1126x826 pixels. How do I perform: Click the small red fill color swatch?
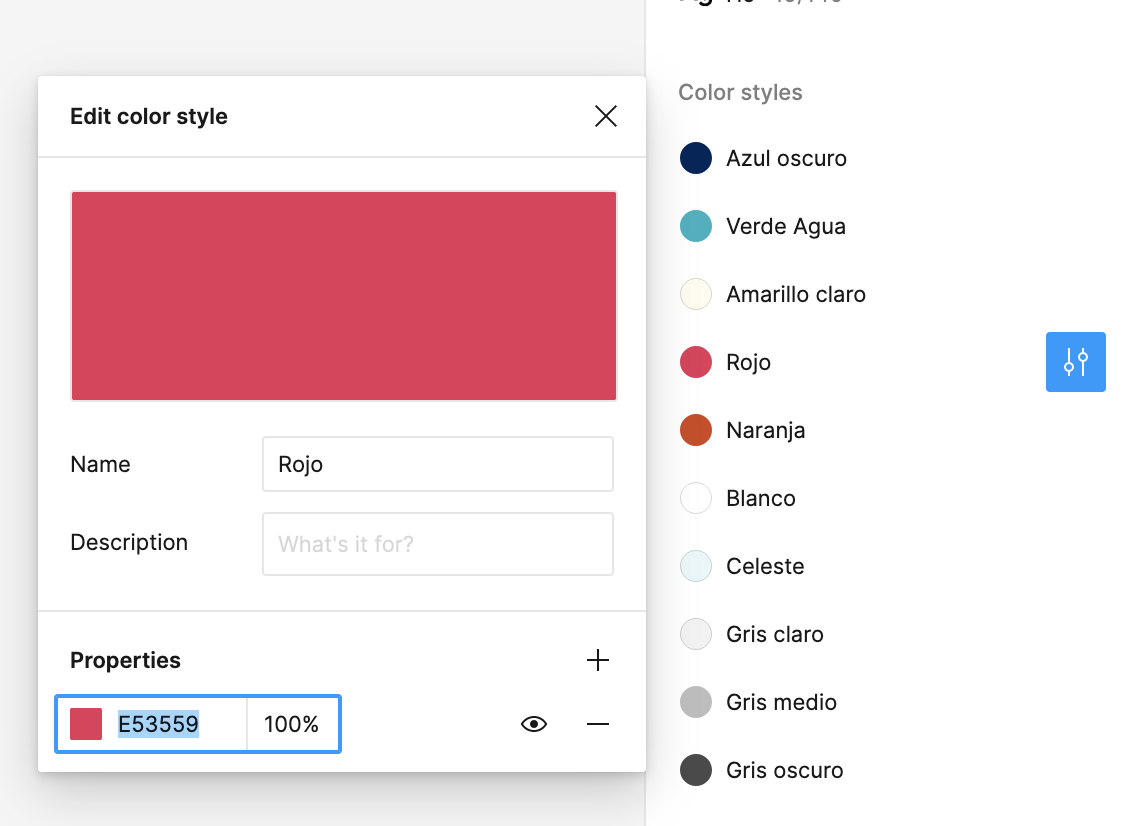[87, 723]
